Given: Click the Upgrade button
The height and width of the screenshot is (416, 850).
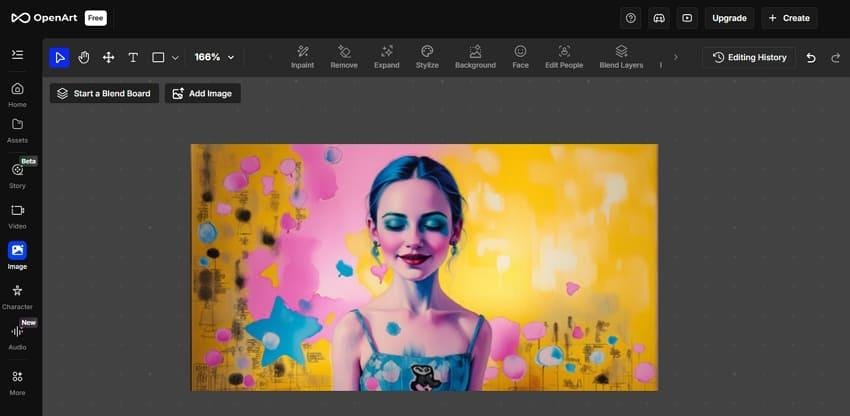Looking at the screenshot, I should pos(729,18).
